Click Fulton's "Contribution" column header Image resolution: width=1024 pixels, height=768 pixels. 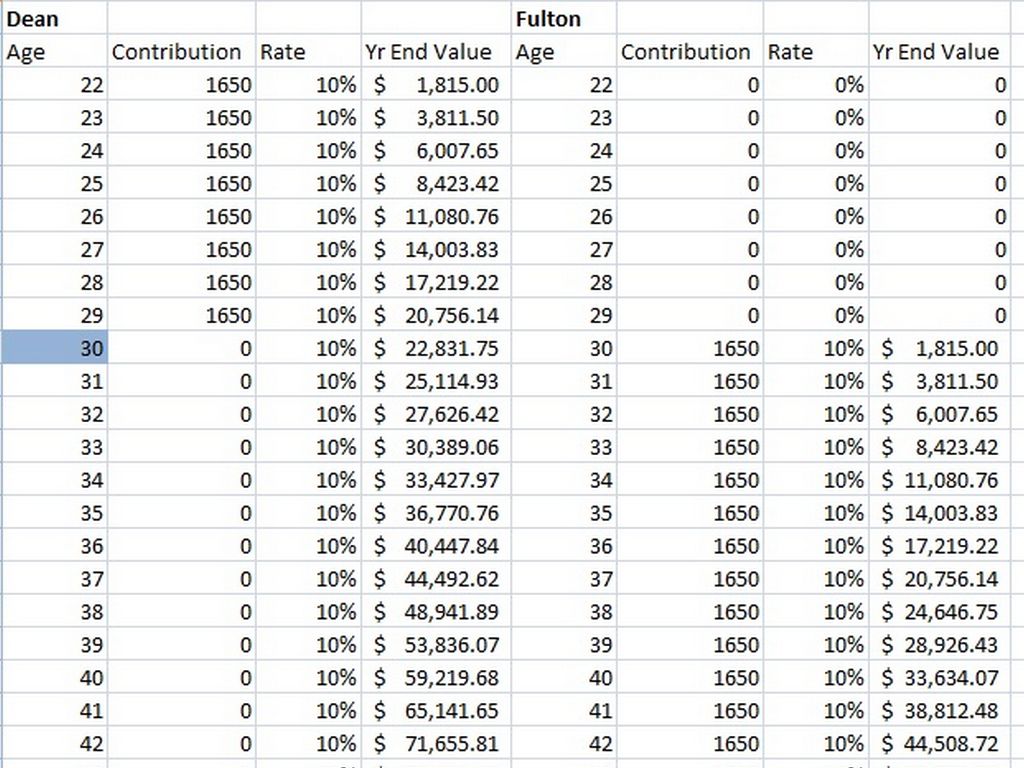[x=686, y=52]
